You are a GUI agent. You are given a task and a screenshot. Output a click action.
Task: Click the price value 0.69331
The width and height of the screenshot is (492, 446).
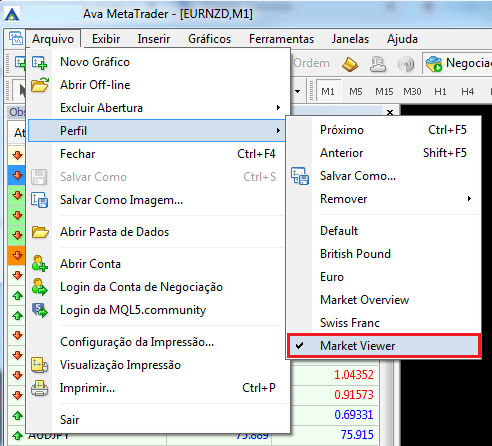pyautogui.click(x=354, y=415)
